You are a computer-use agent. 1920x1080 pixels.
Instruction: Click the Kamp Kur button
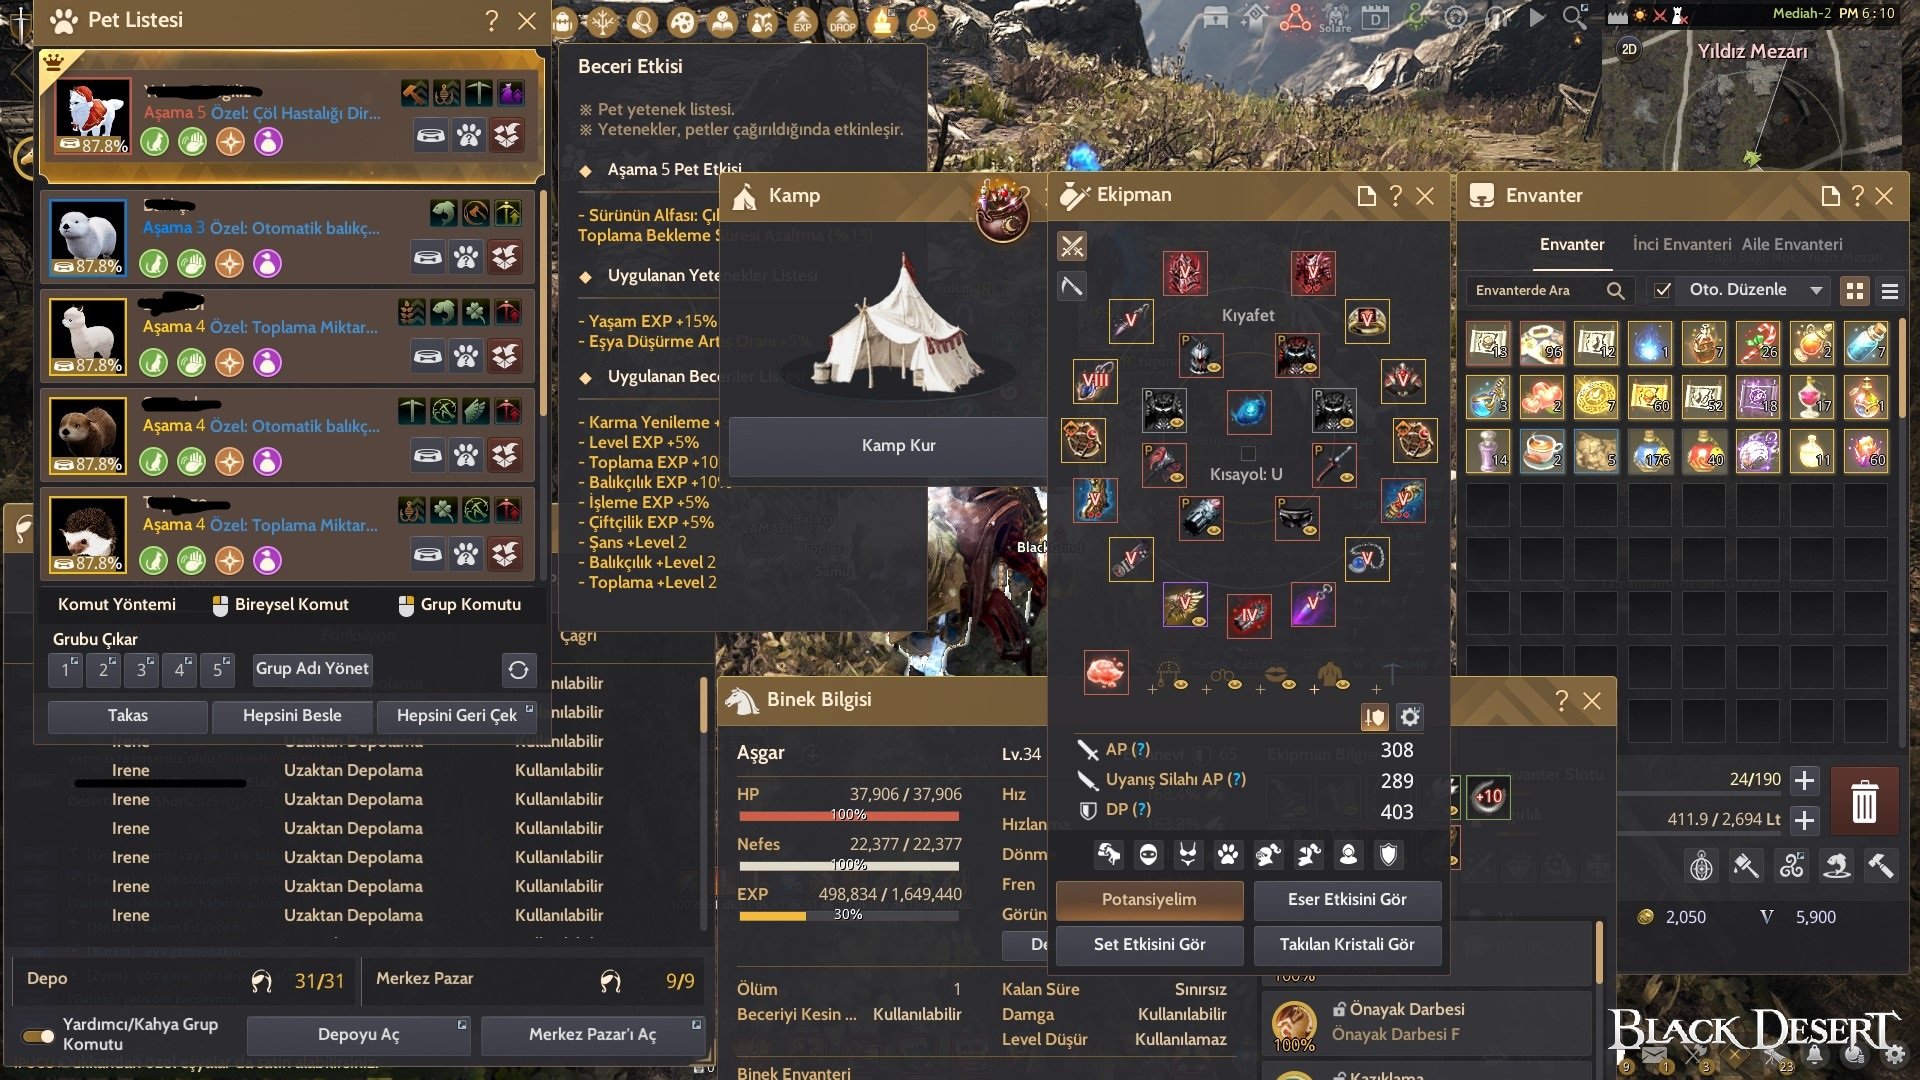(x=898, y=446)
